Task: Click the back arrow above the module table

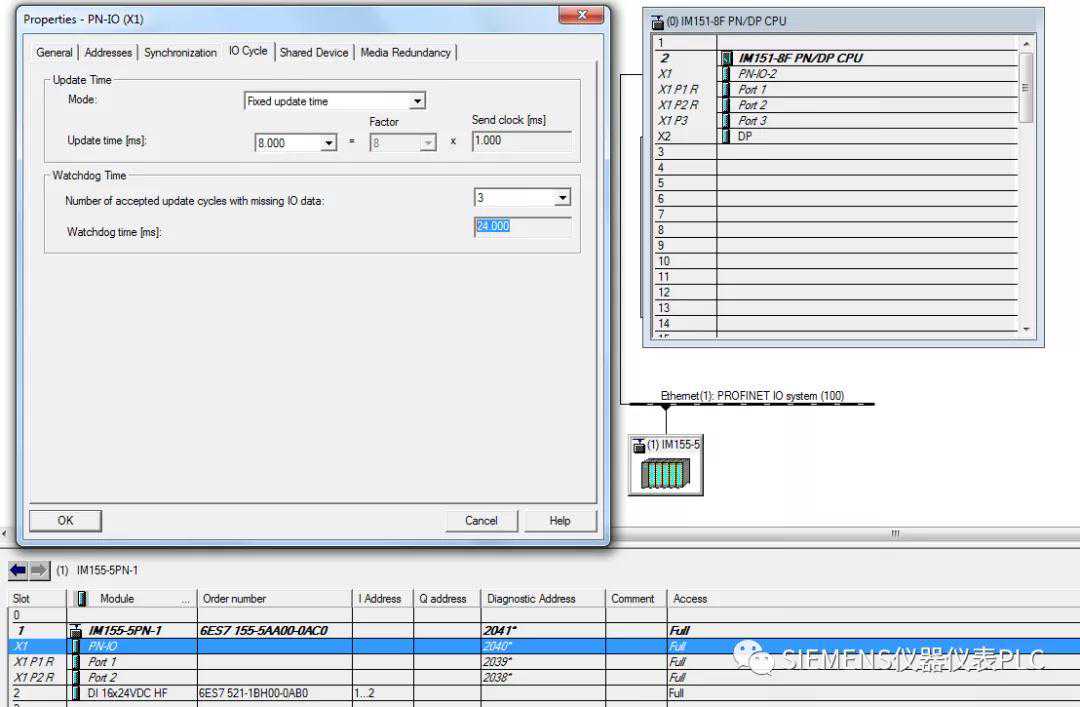Action: pyautogui.click(x=18, y=570)
